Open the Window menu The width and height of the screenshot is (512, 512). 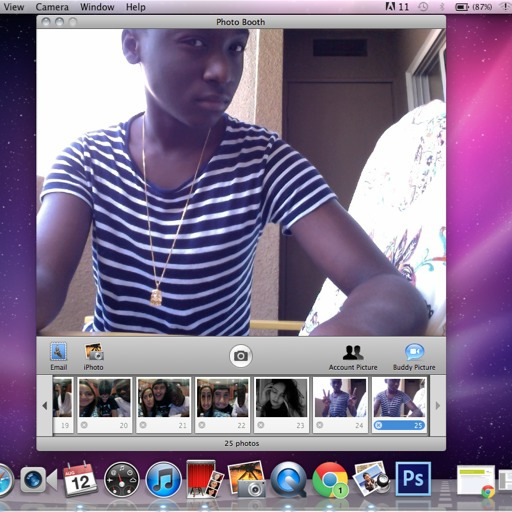tap(97, 7)
